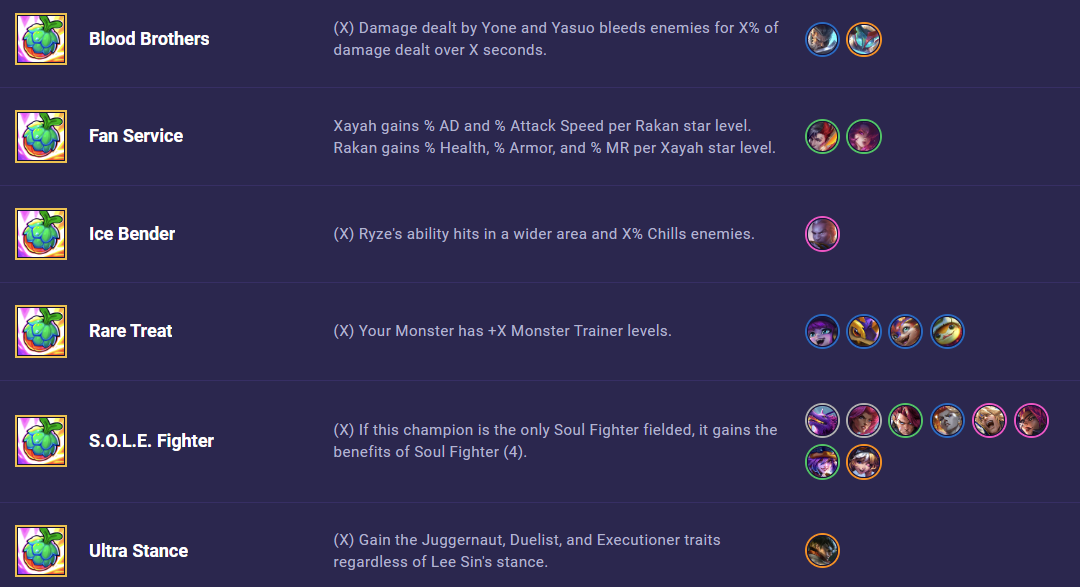The width and height of the screenshot is (1080, 587).
Task: Open the S.O.L.E. Fighter power-up title
Action: [x=151, y=441]
